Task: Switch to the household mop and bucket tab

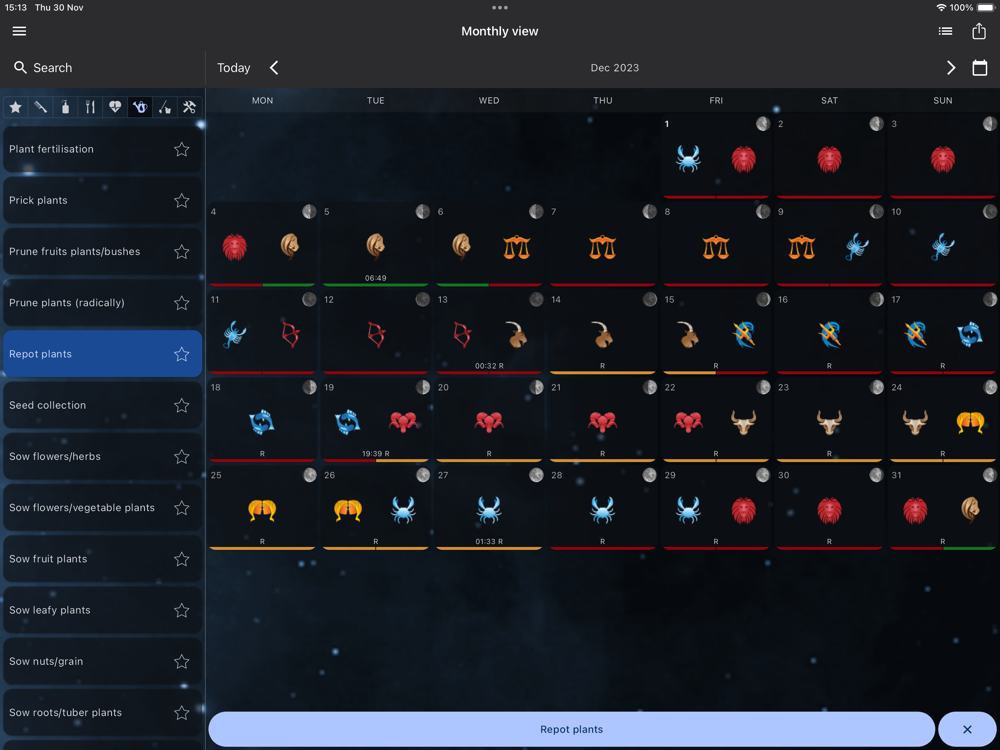Action: [x=165, y=107]
